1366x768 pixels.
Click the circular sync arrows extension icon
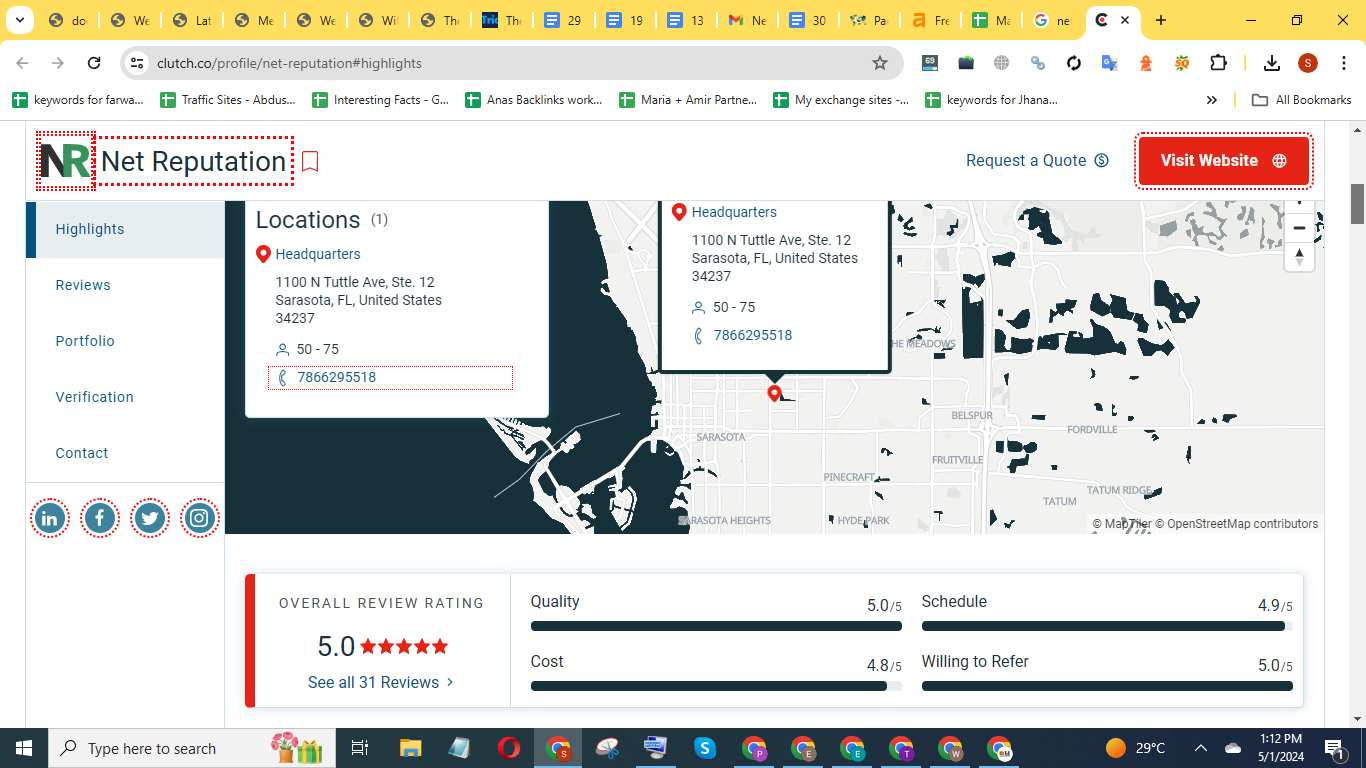click(1074, 63)
